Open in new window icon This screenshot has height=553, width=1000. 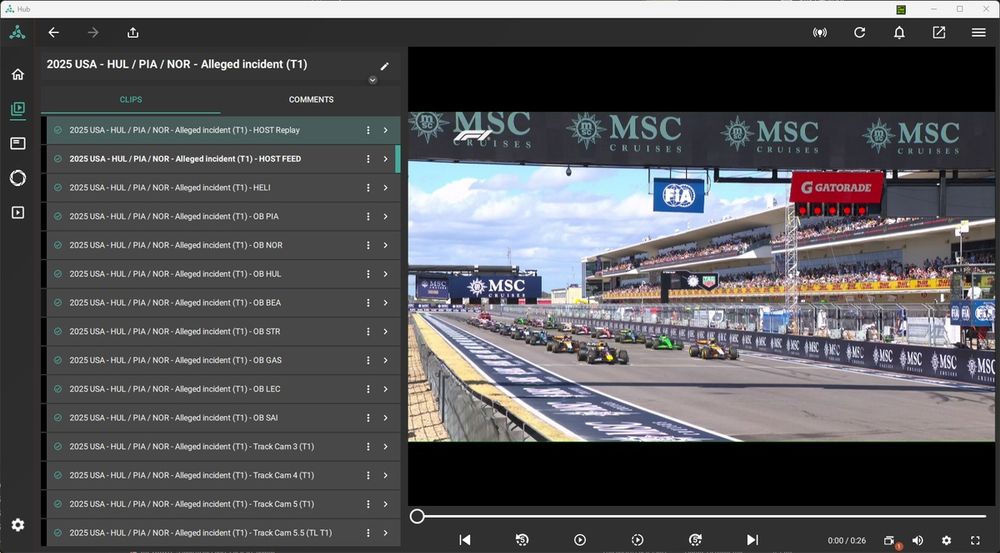(x=939, y=33)
